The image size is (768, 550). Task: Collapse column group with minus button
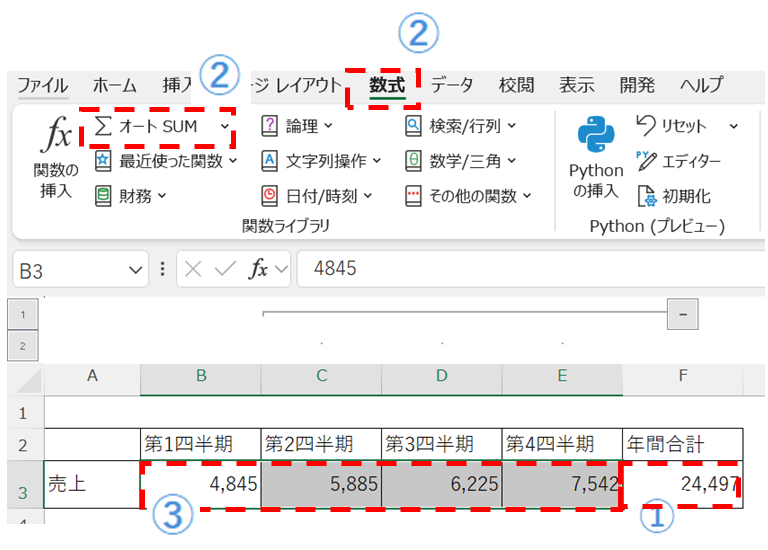(x=683, y=314)
